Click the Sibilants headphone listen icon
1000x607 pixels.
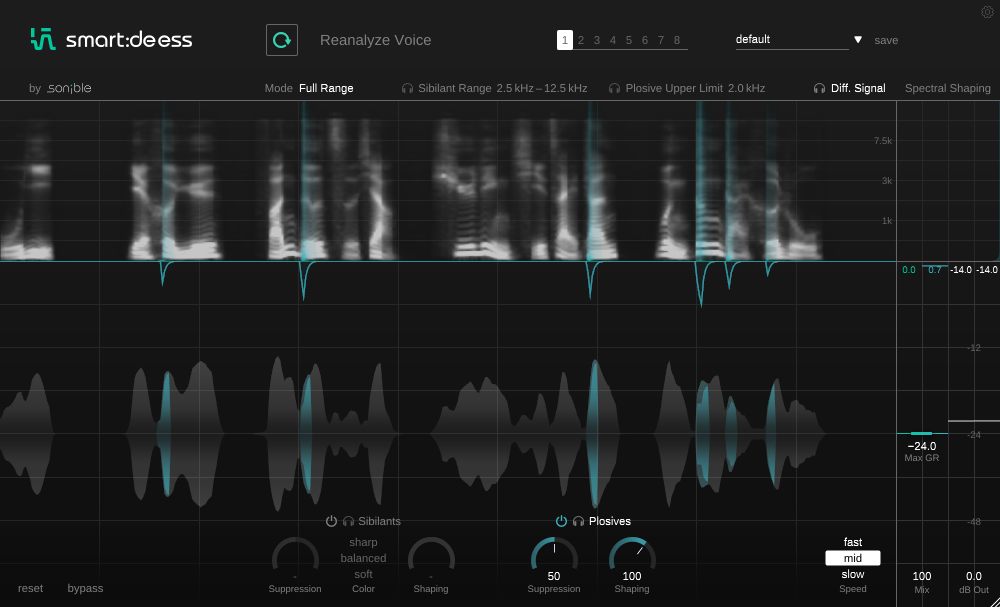click(348, 521)
